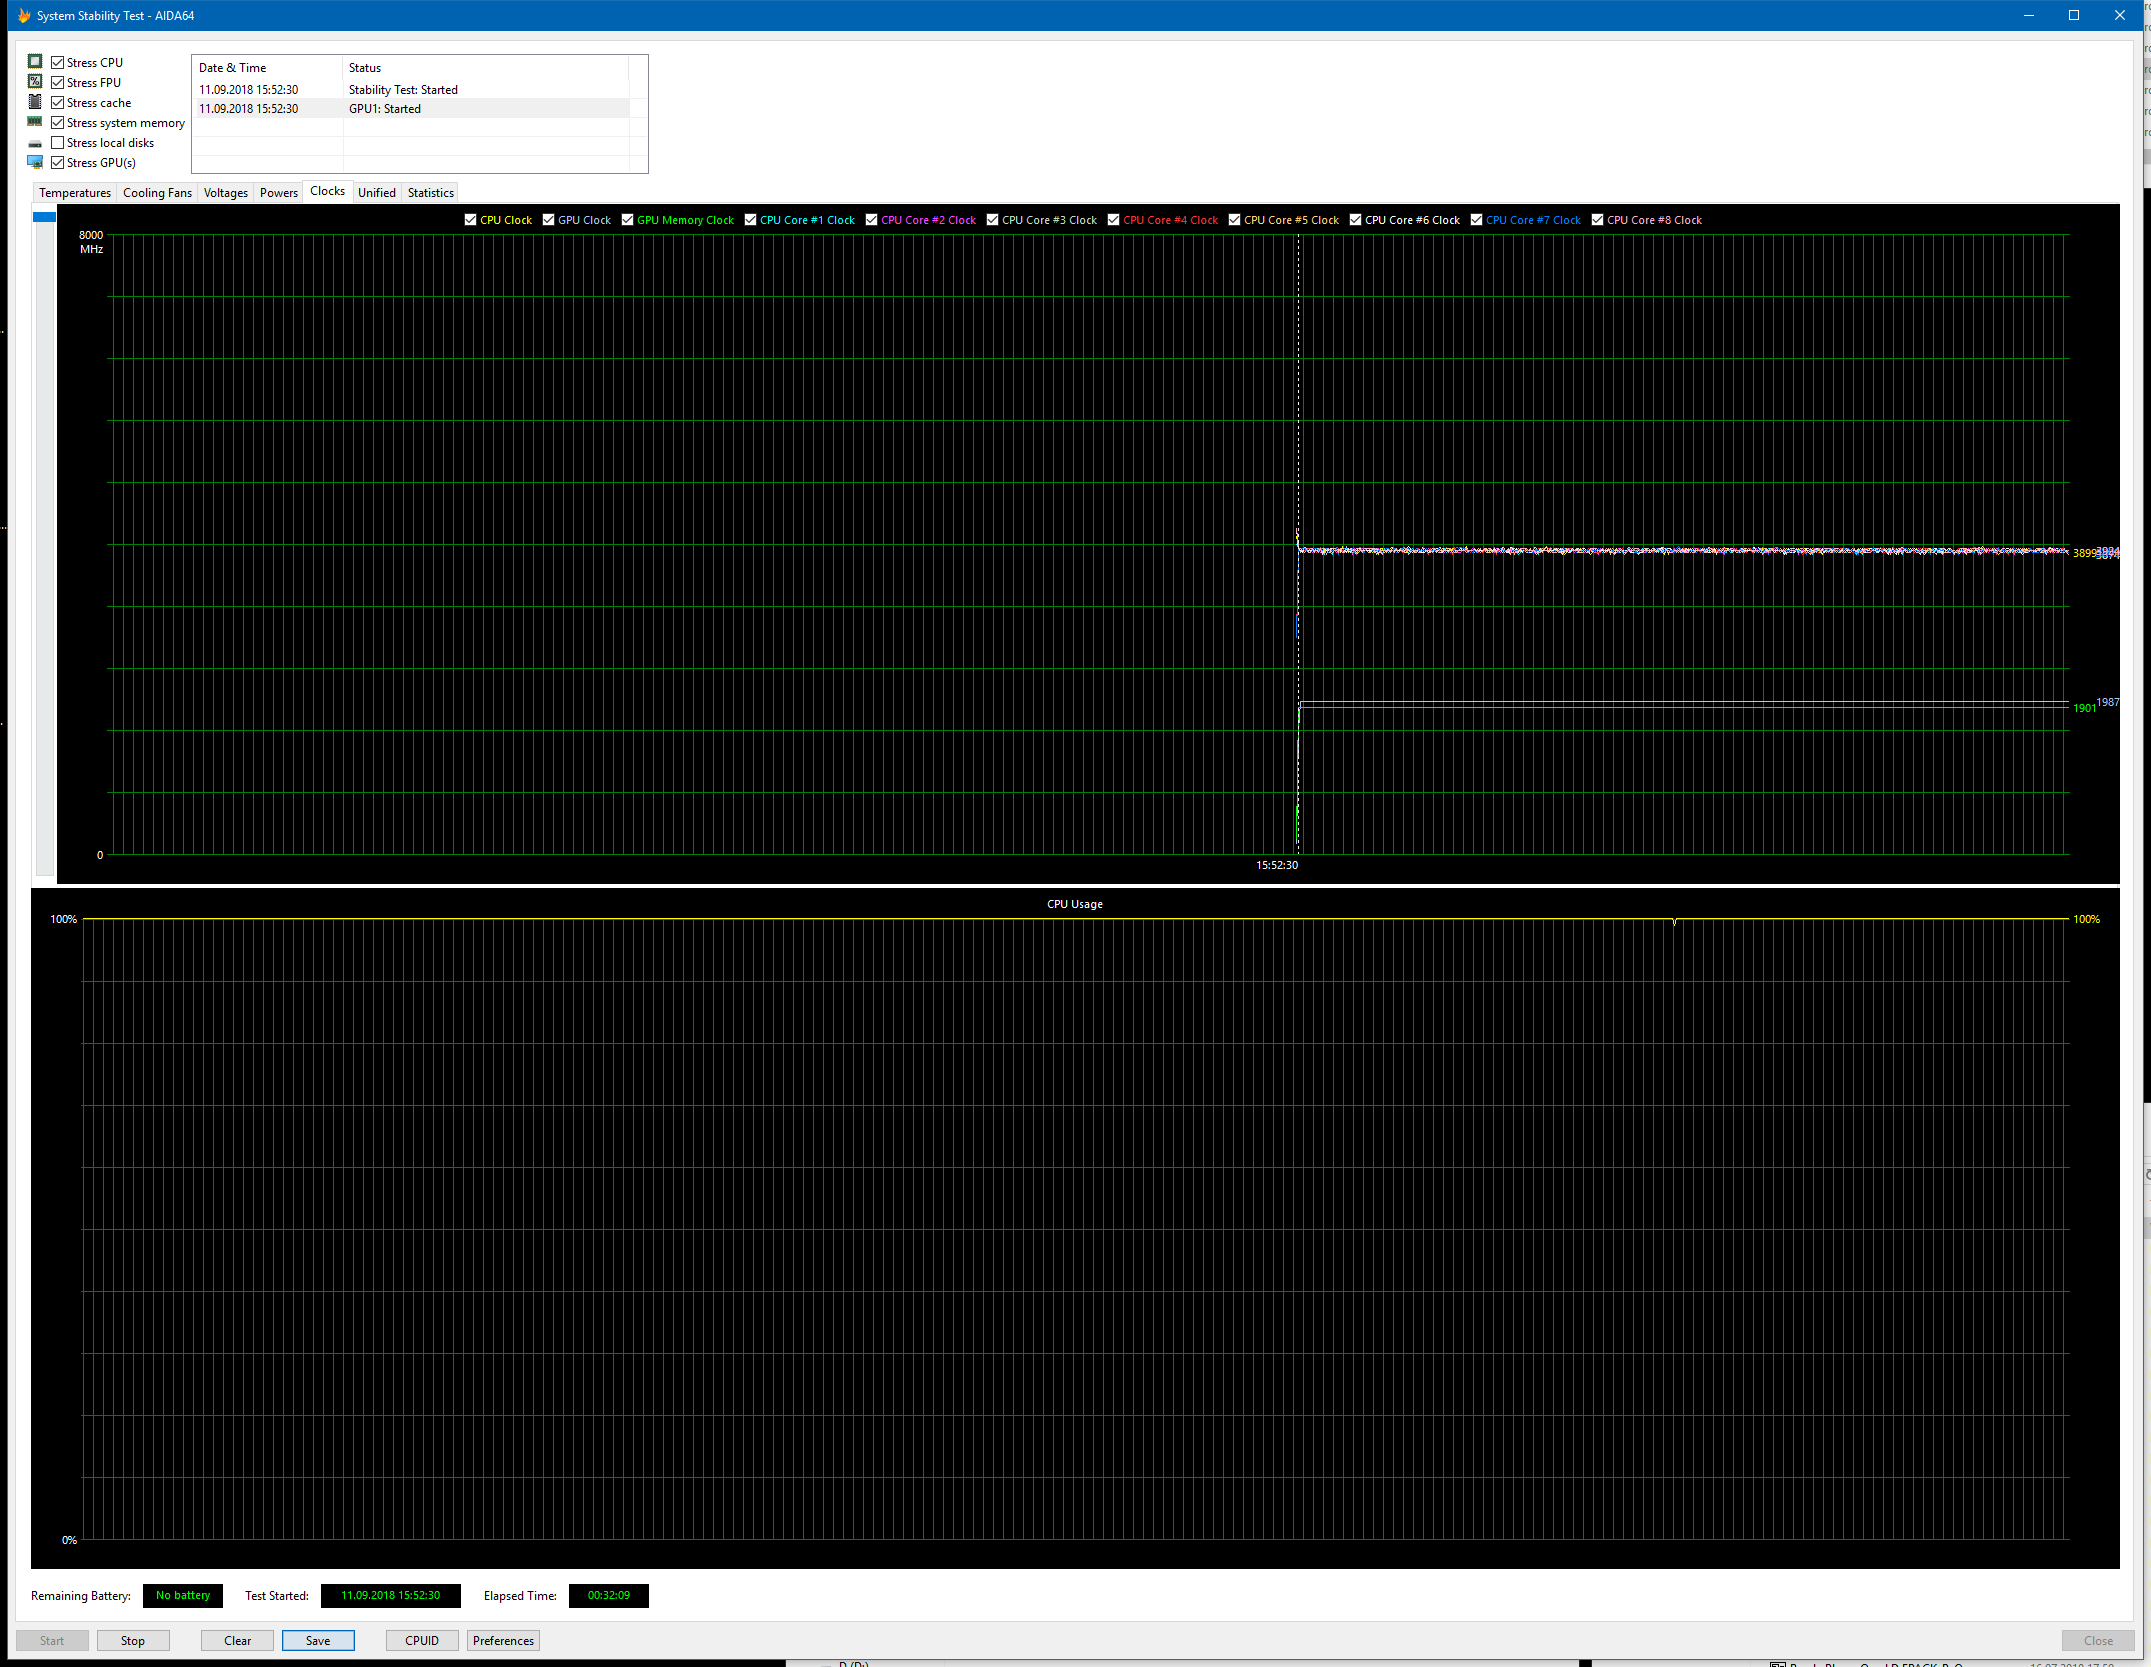This screenshot has height=1667, width=2151.
Task: Click the Save button
Action: pyautogui.click(x=318, y=1640)
